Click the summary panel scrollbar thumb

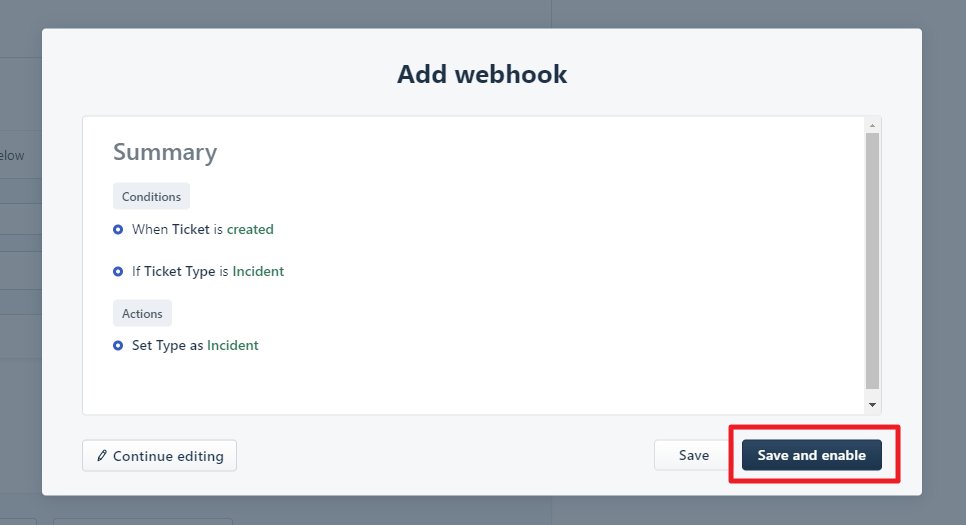872,260
